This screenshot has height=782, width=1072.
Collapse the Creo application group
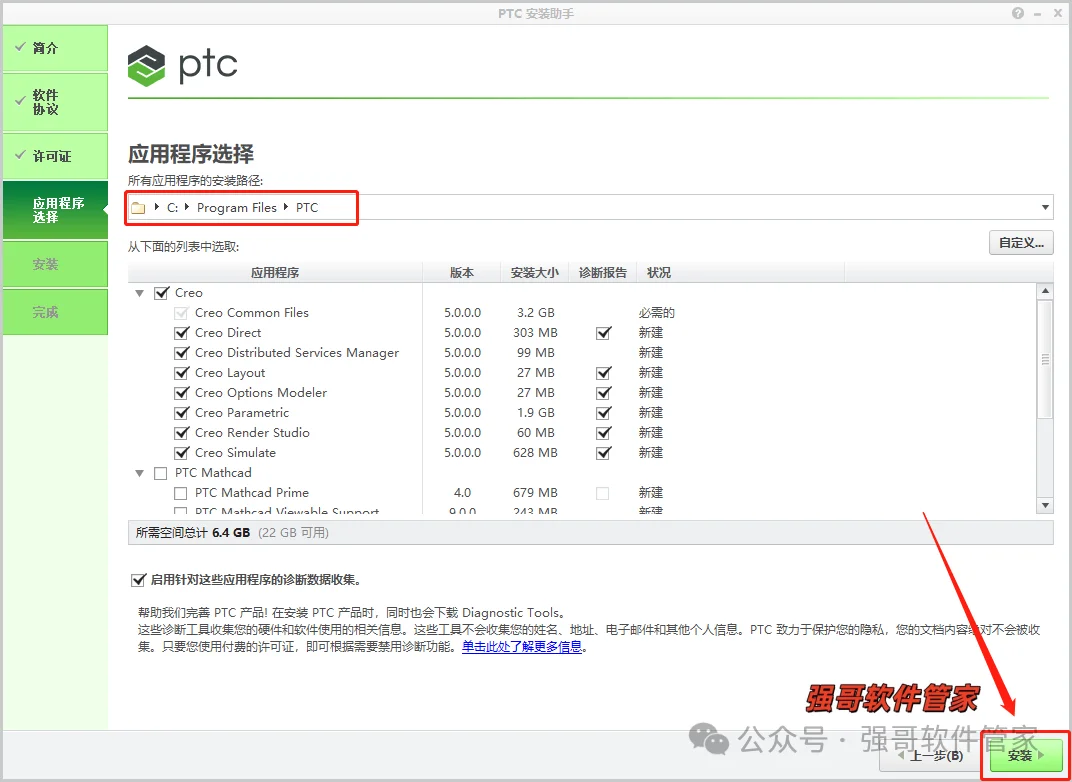click(x=140, y=293)
